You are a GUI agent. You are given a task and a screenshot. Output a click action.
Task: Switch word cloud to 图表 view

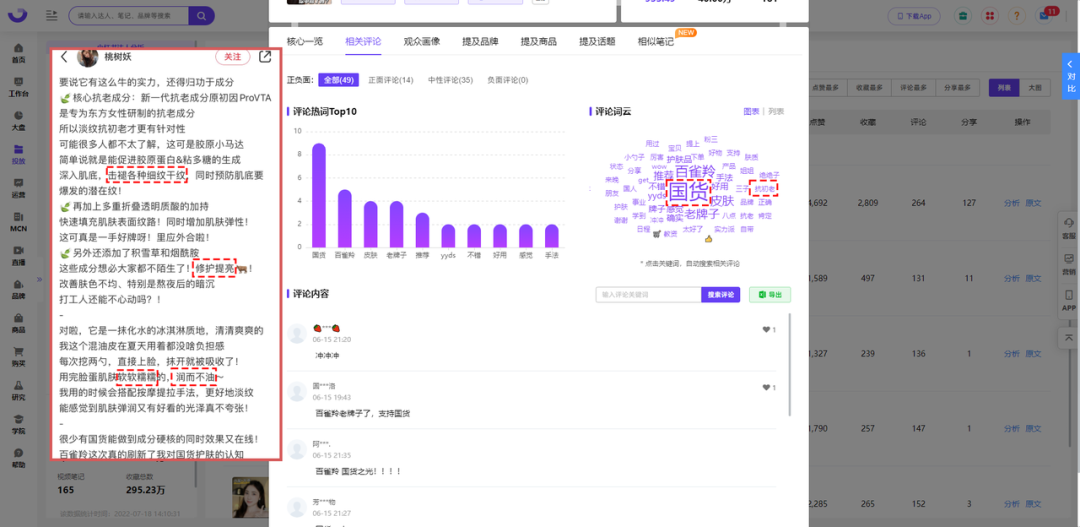coord(751,112)
